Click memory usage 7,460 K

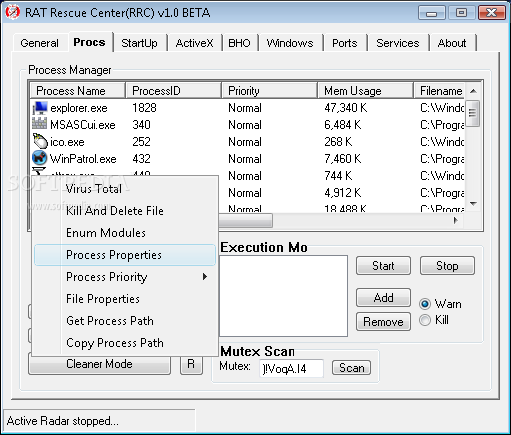(343, 159)
